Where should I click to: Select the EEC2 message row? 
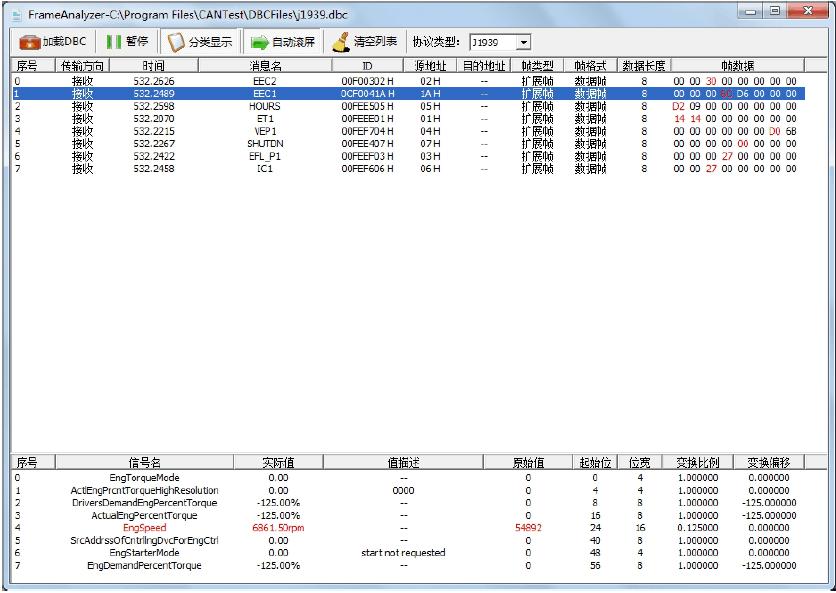coord(266,81)
